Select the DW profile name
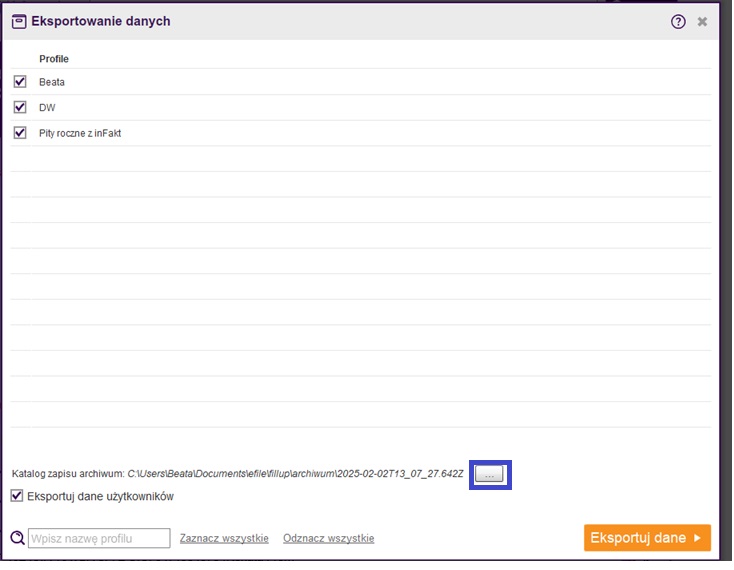The image size is (734, 570). point(47,108)
